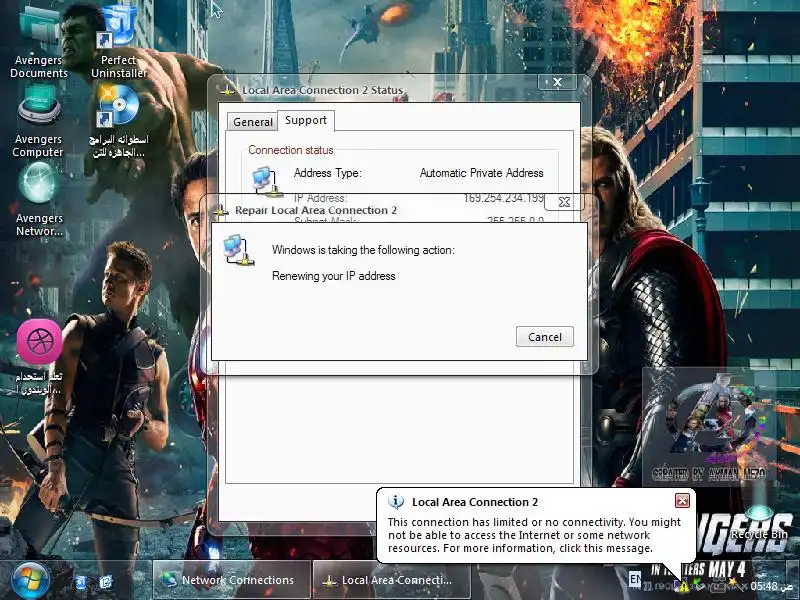Click the 'Automatic Private Address' value

[481, 173]
